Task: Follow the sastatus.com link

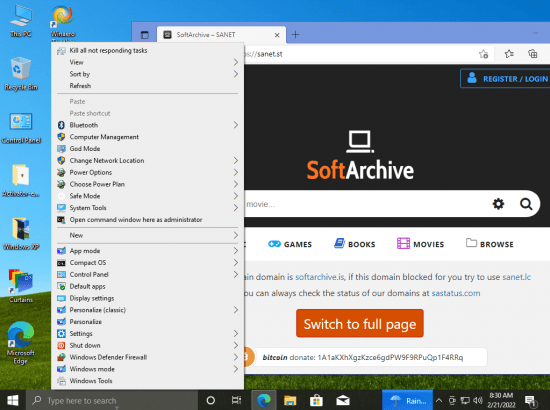Action: (x=456, y=293)
